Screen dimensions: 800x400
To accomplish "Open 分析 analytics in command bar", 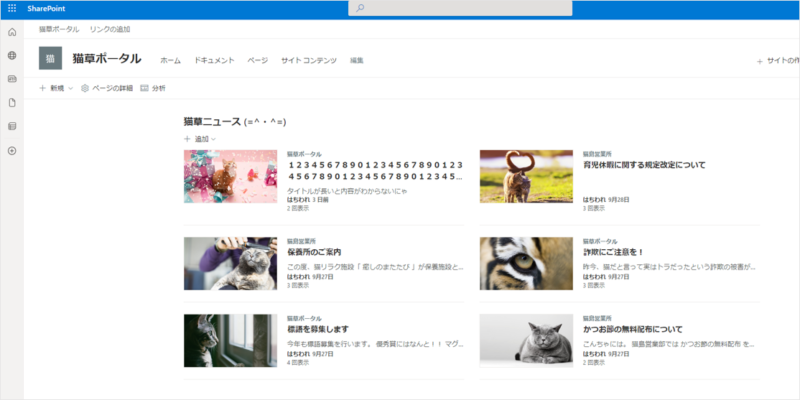I will (x=153, y=89).
